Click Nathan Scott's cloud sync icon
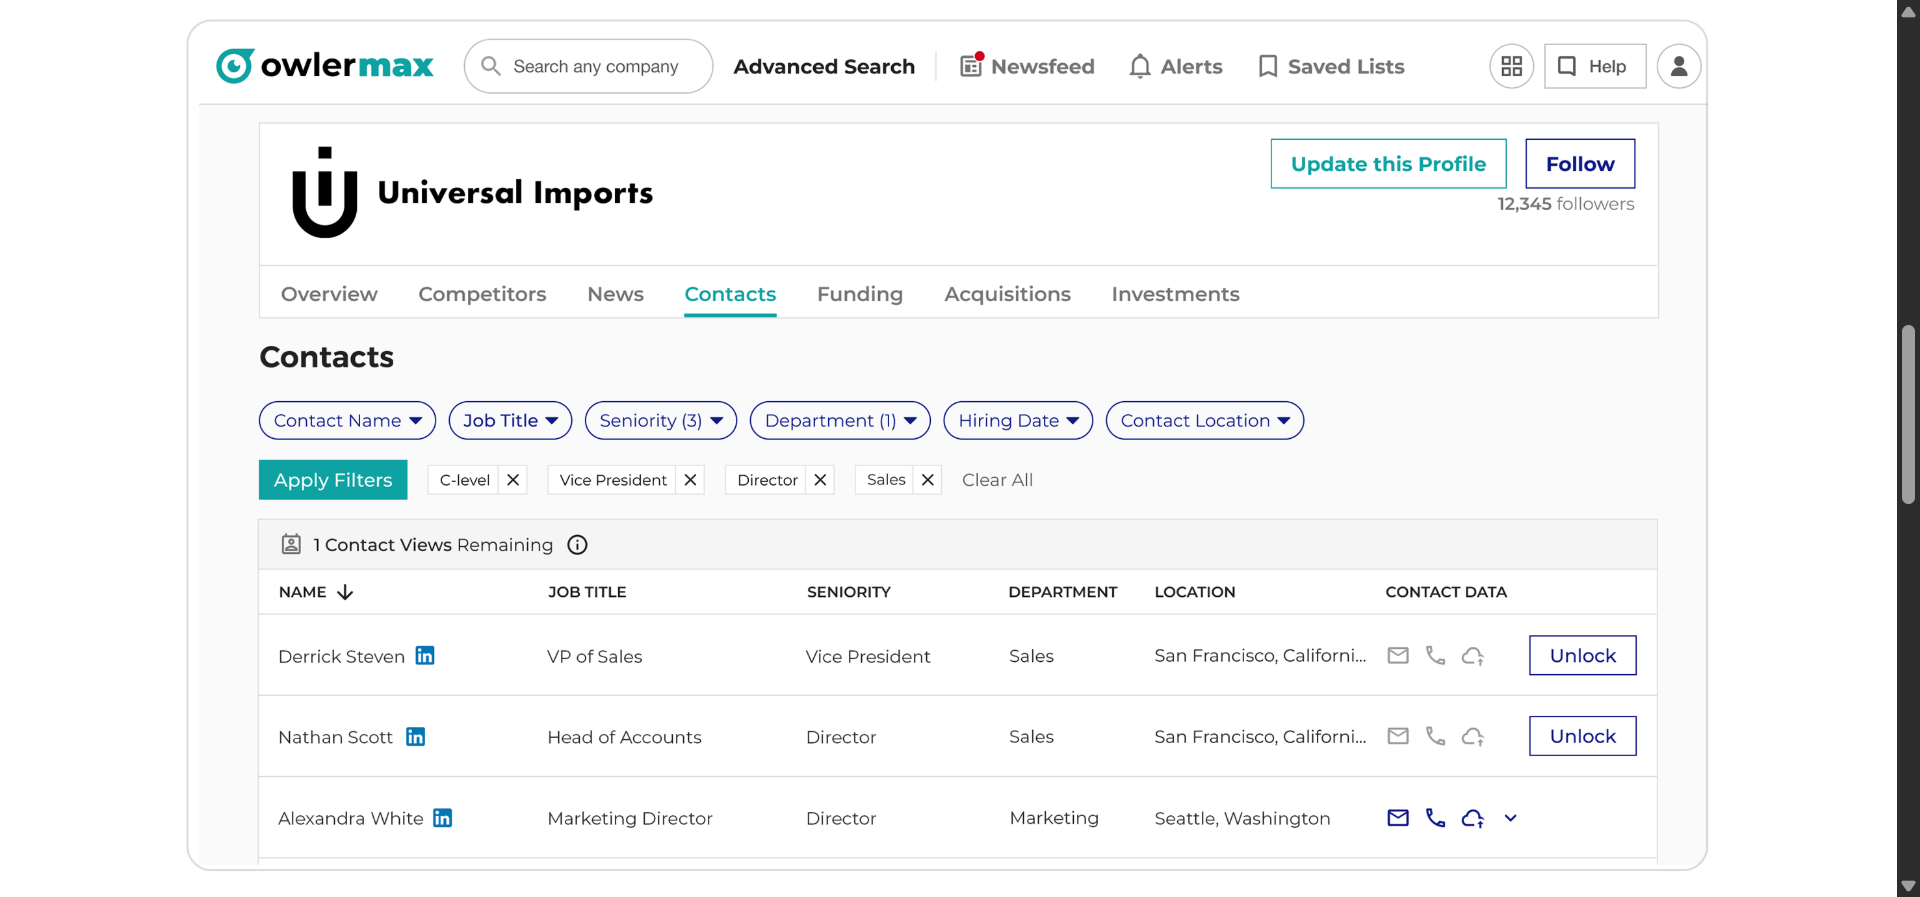Screen dimensions: 1920x897 click(x=1473, y=737)
